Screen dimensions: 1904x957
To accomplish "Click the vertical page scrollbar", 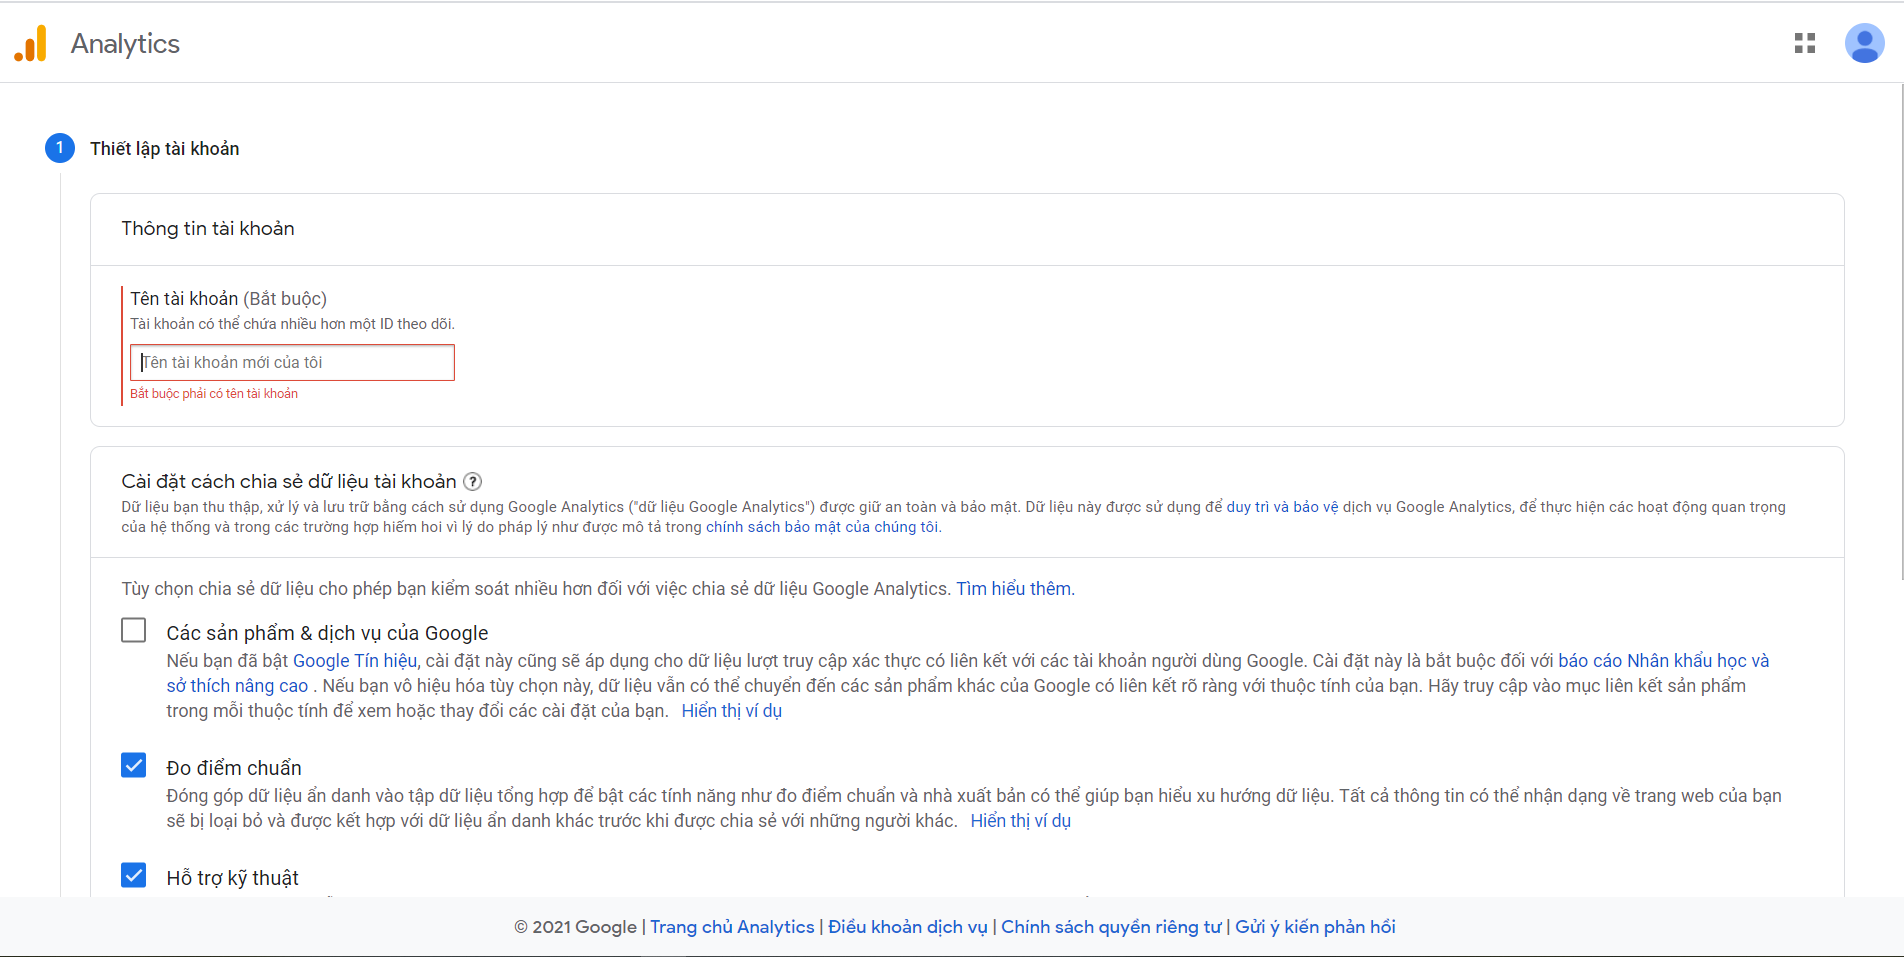I will tap(1900, 330).
